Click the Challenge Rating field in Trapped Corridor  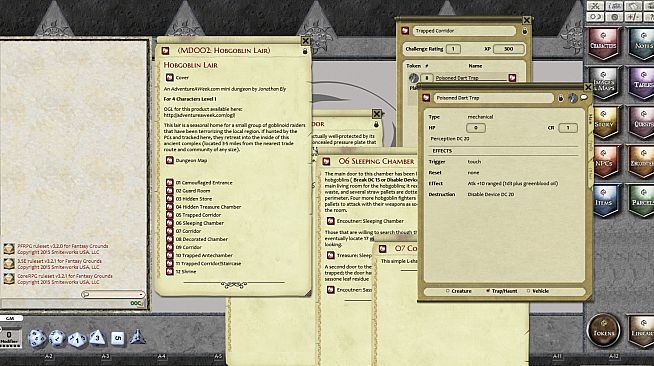pos(453,49)
